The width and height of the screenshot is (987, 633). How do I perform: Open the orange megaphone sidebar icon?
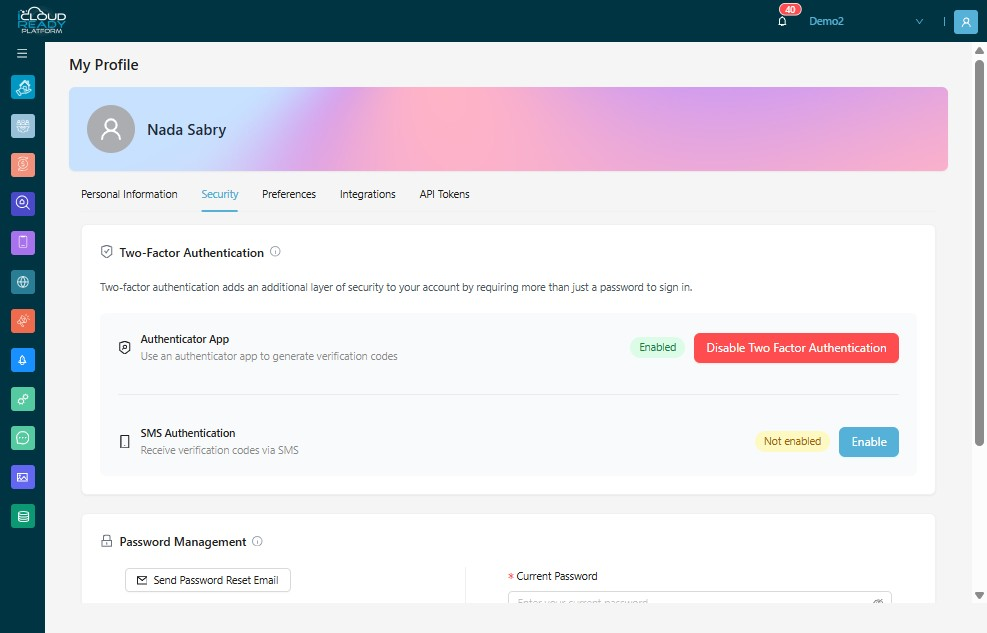click(x=23, y=321)
